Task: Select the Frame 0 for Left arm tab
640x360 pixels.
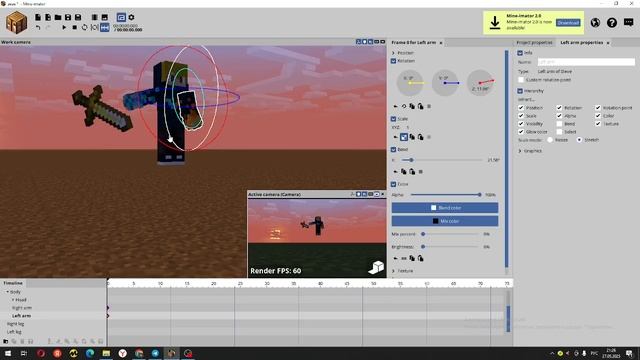Action: pyautogui.click(x=413, y=42)
